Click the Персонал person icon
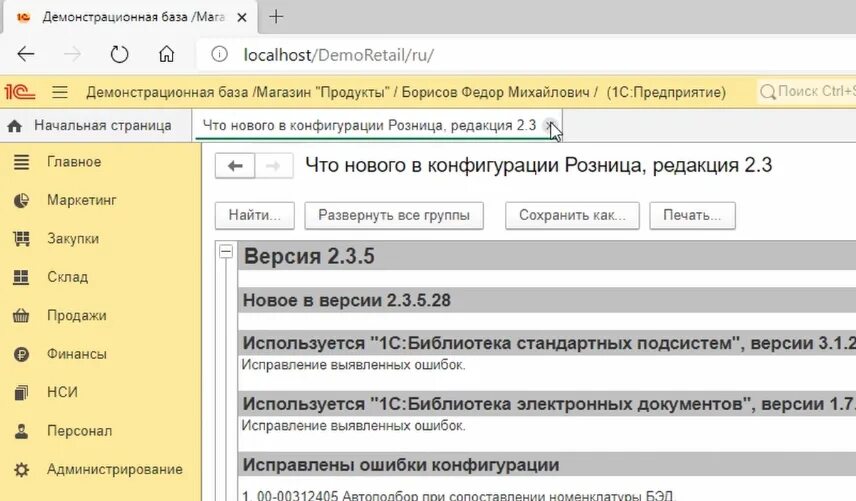 pyautogui.click(x=21, y=431)
